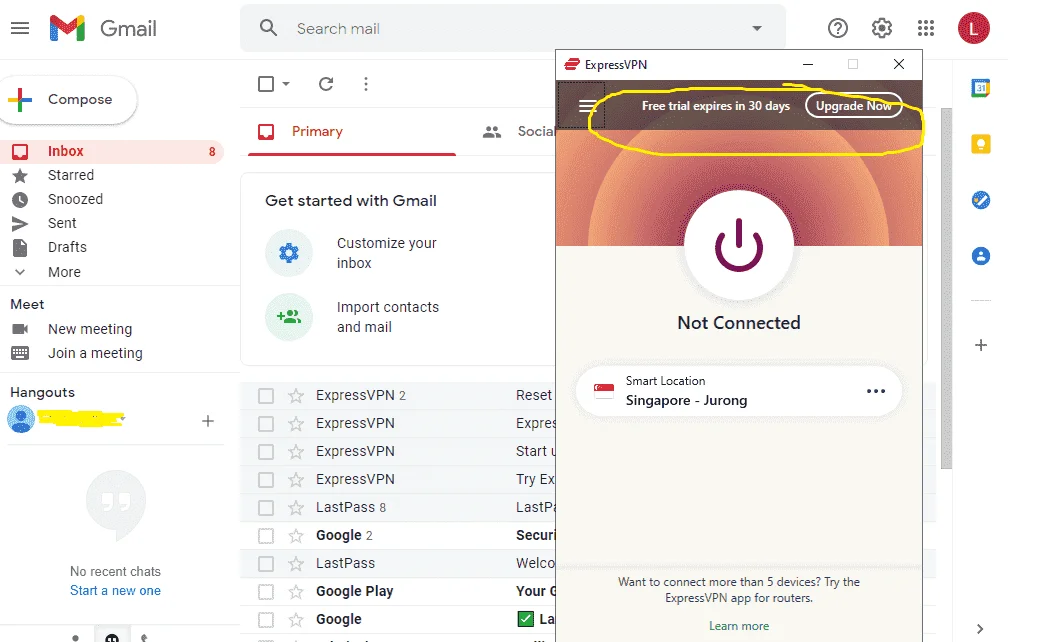Show search options dropdown arrow
Image resolution: width=1038 pixels, height=642 pixels.
click(x=757, y=28)
